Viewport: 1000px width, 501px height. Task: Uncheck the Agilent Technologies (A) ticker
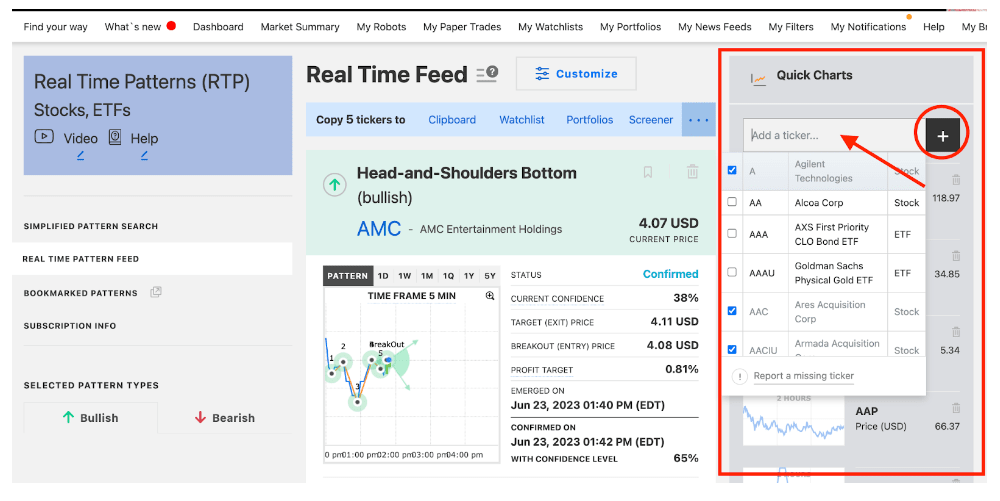coord(732,170)
